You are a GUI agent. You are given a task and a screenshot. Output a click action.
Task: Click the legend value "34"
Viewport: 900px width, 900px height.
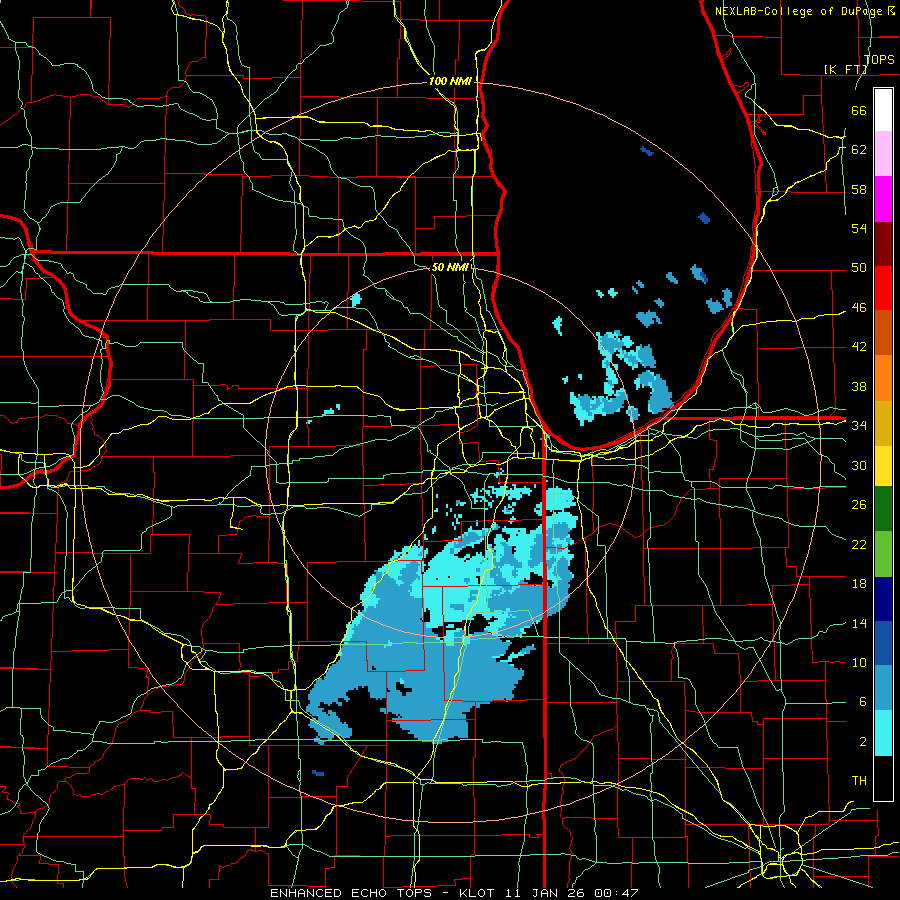859,425
